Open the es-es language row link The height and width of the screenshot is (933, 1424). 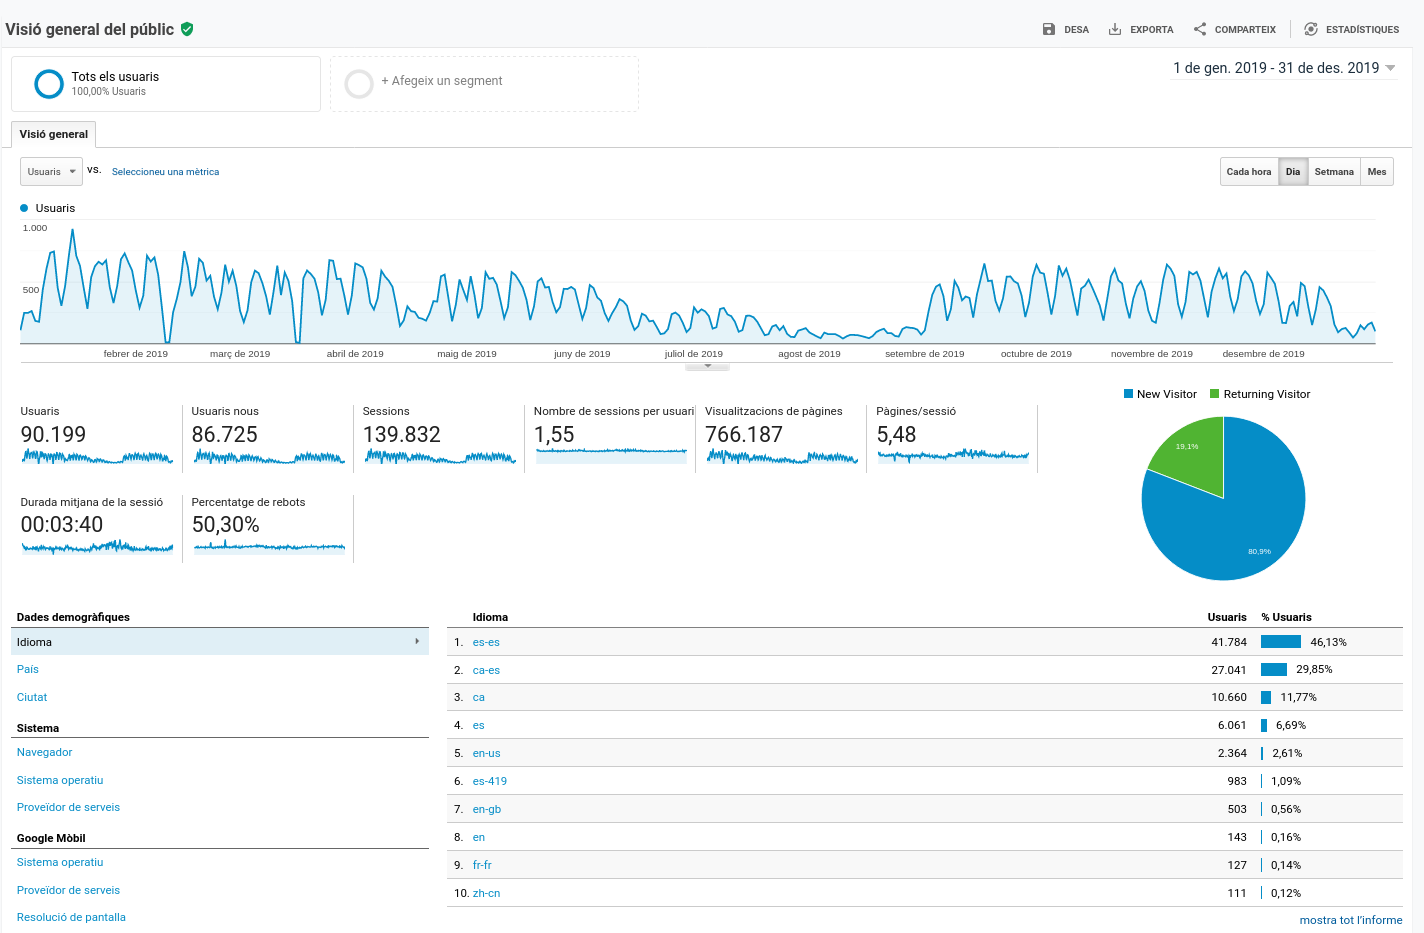pos(486,643)
